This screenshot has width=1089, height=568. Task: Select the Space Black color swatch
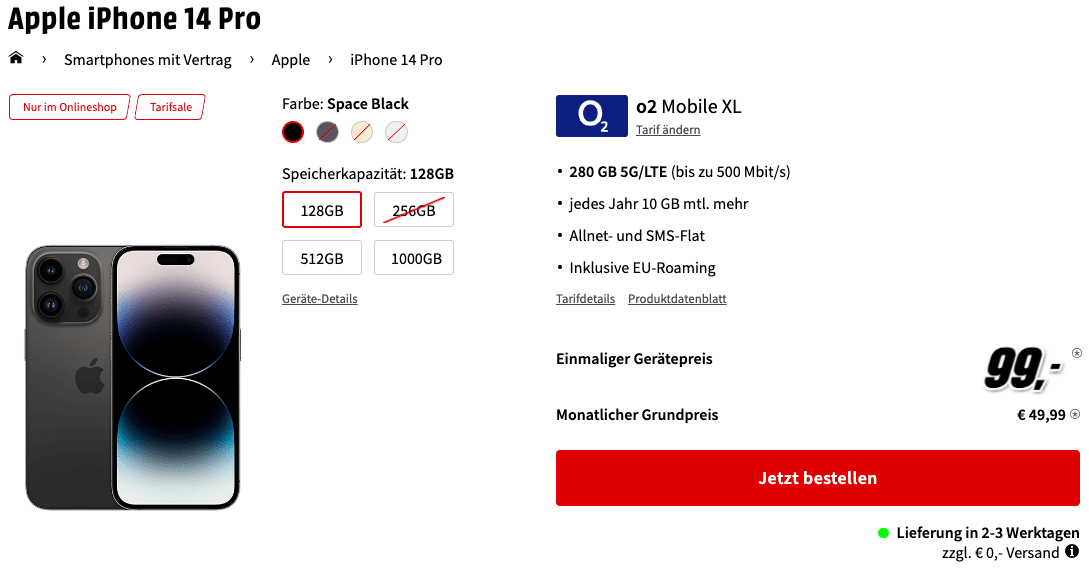(x=293, y=132)
